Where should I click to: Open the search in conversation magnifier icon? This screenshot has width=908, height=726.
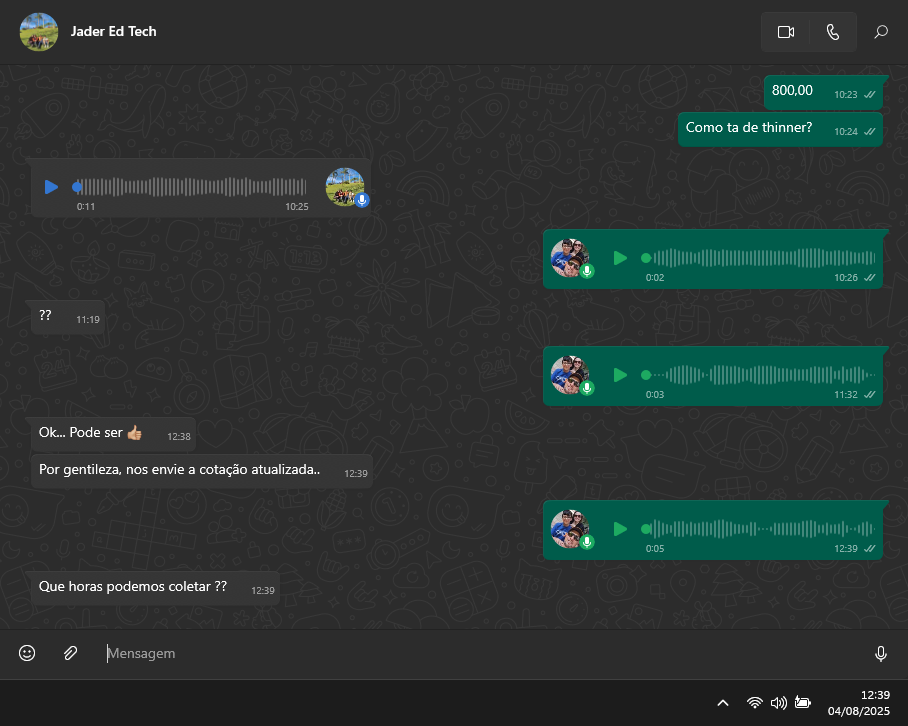tap(881, 32)
